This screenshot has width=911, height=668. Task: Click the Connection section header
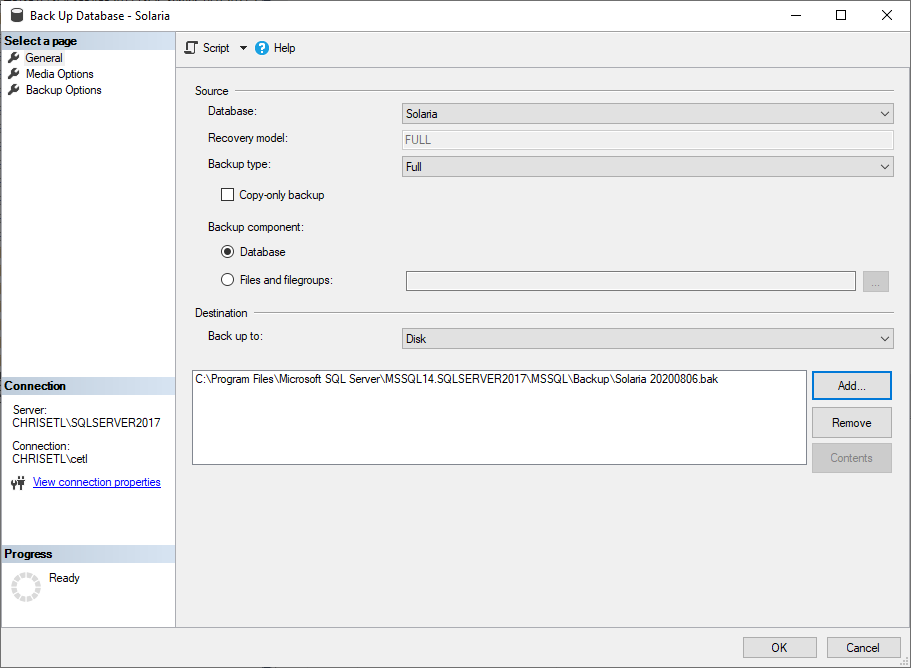pyautogui.click(x=88, y=386)
